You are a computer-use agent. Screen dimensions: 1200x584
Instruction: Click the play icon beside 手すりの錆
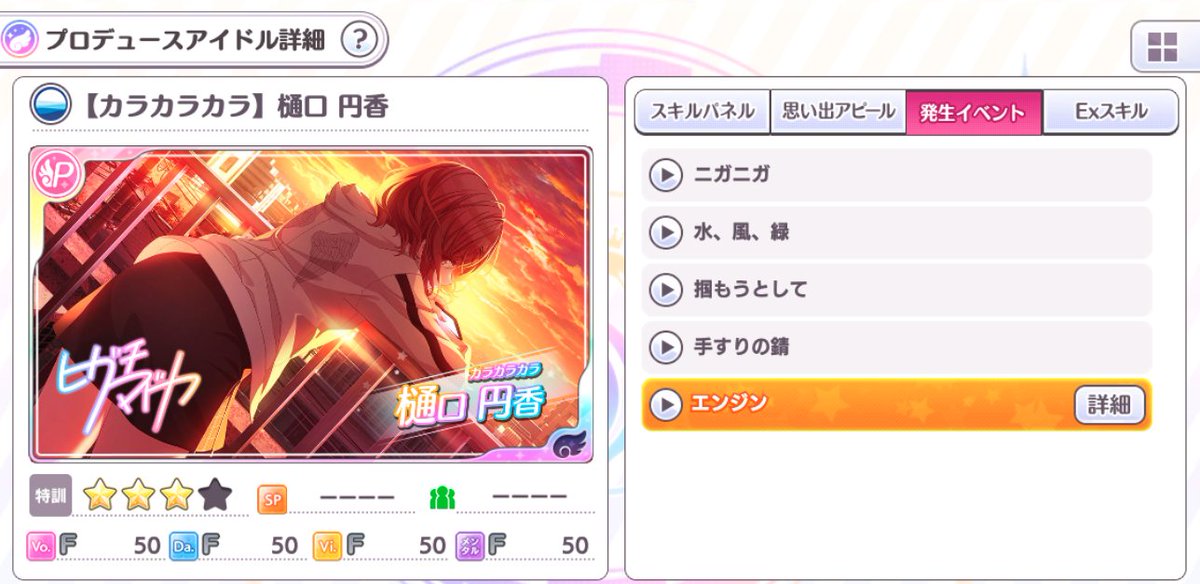coord(665,348)
